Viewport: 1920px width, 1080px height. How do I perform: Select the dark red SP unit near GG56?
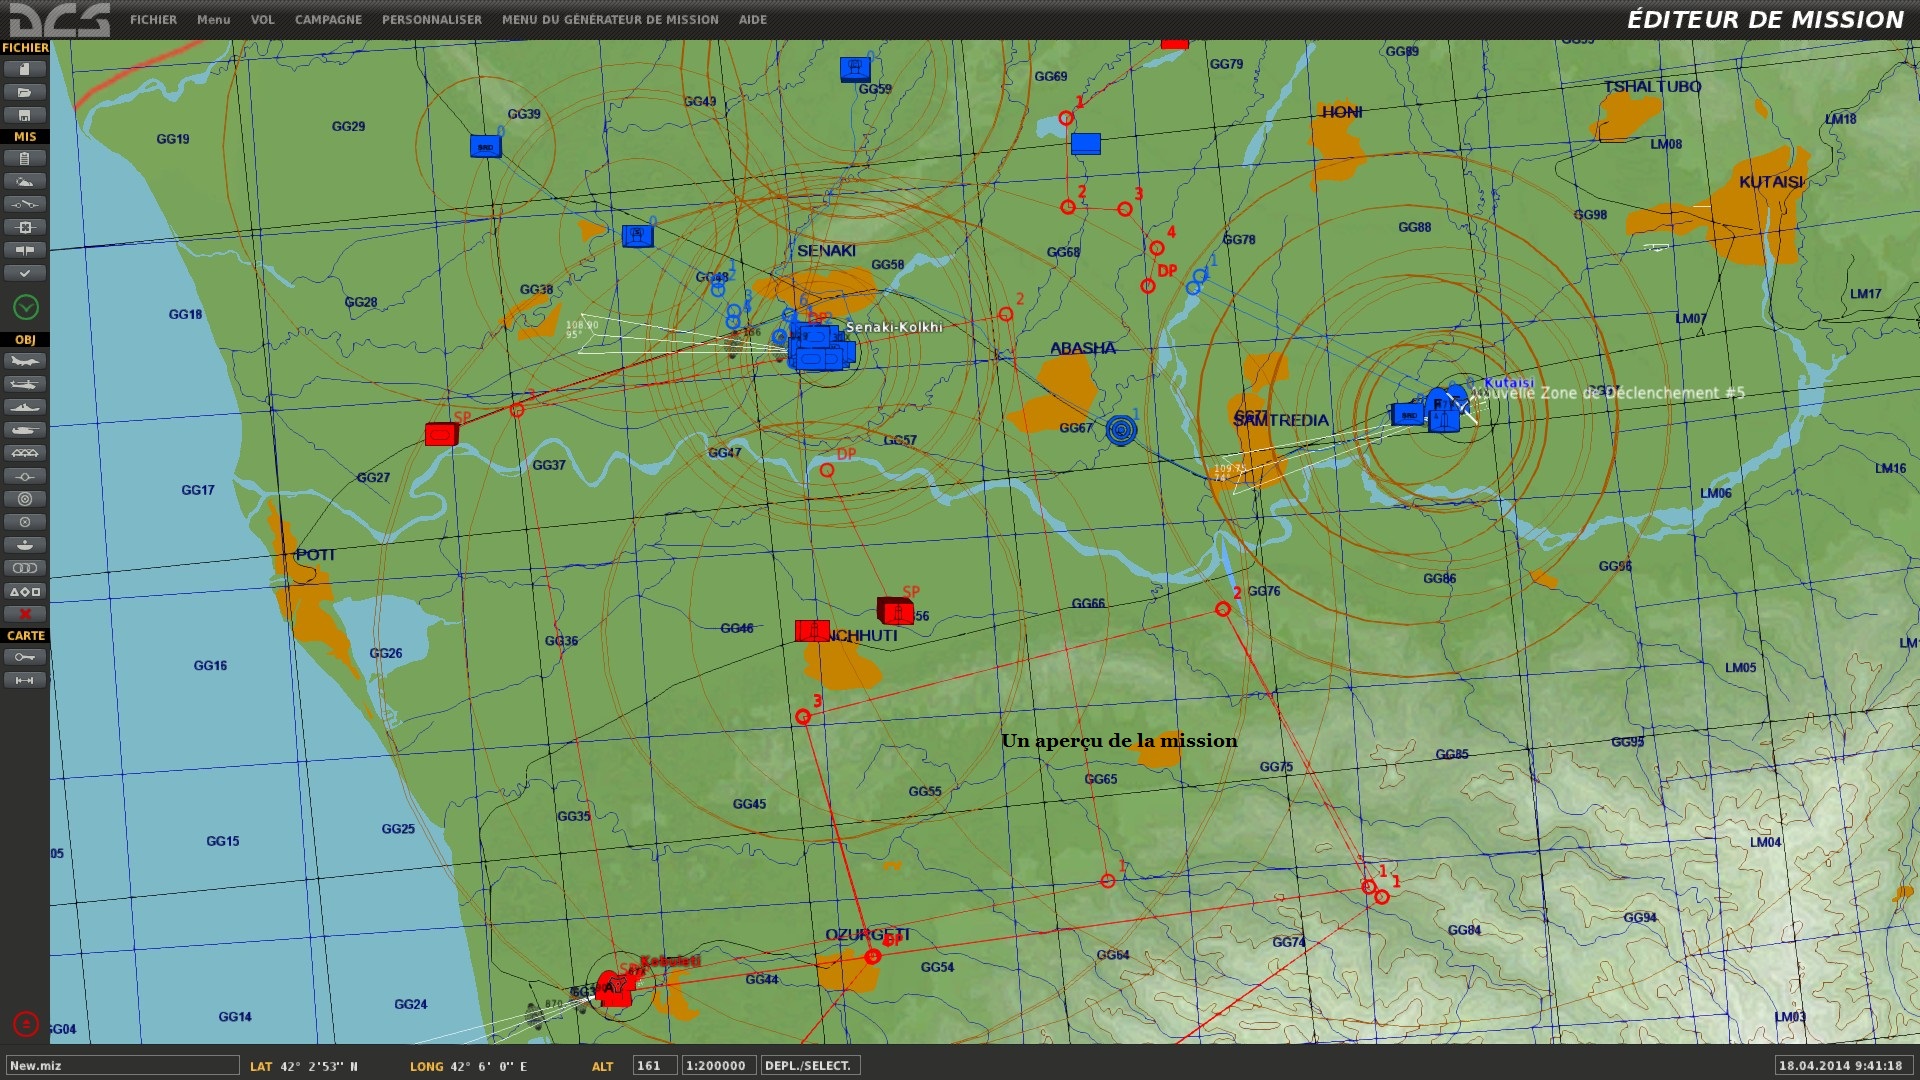click(x=895, y=610)
